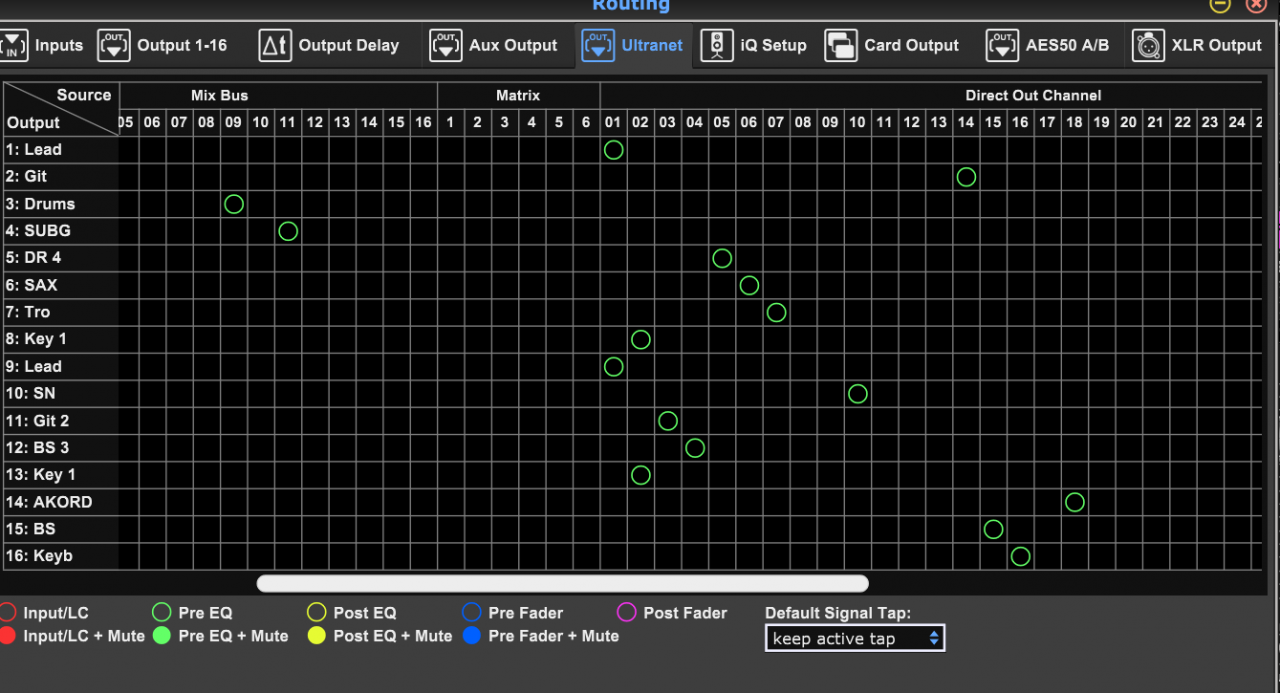
Task: Select the XLR Output tab
Action: (1197, 45)
